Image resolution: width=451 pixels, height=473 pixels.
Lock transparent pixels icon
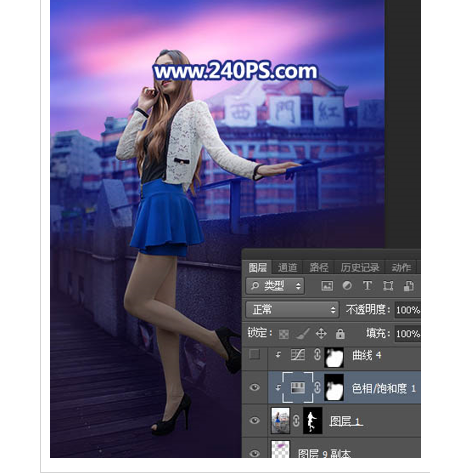pos(284,334)
